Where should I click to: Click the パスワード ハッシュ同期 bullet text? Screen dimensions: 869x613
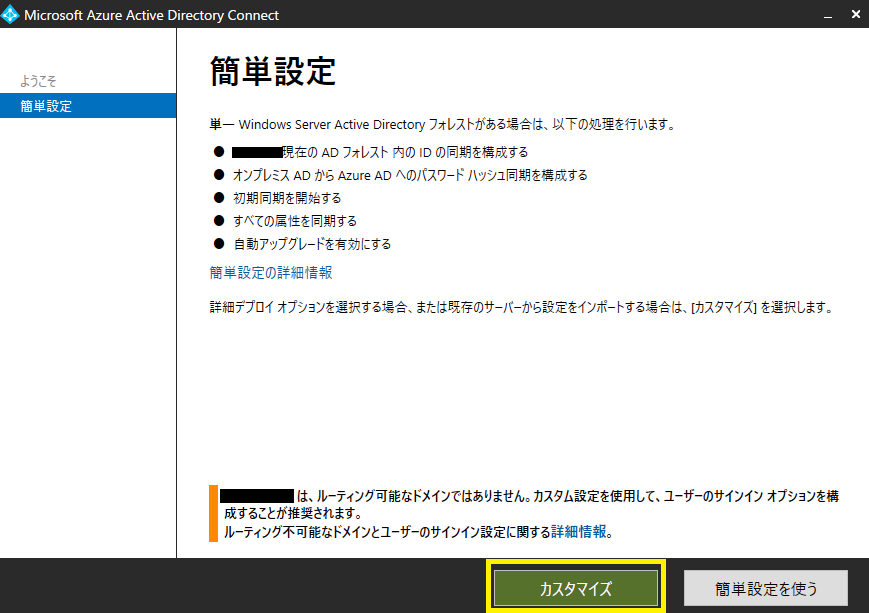(x=410, y=175)
